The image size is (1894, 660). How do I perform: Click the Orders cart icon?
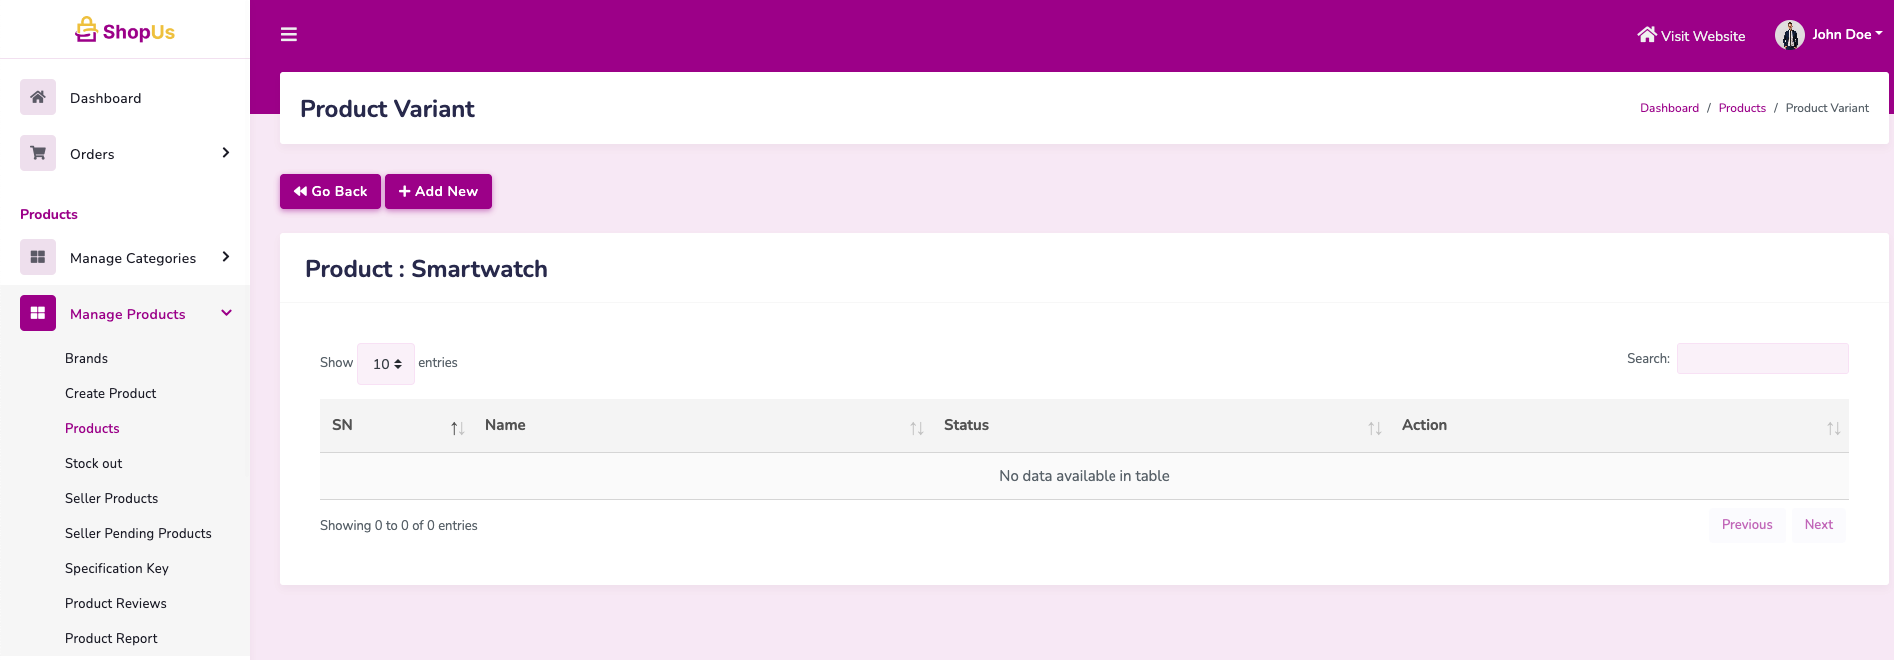click(x=38, y=153)
